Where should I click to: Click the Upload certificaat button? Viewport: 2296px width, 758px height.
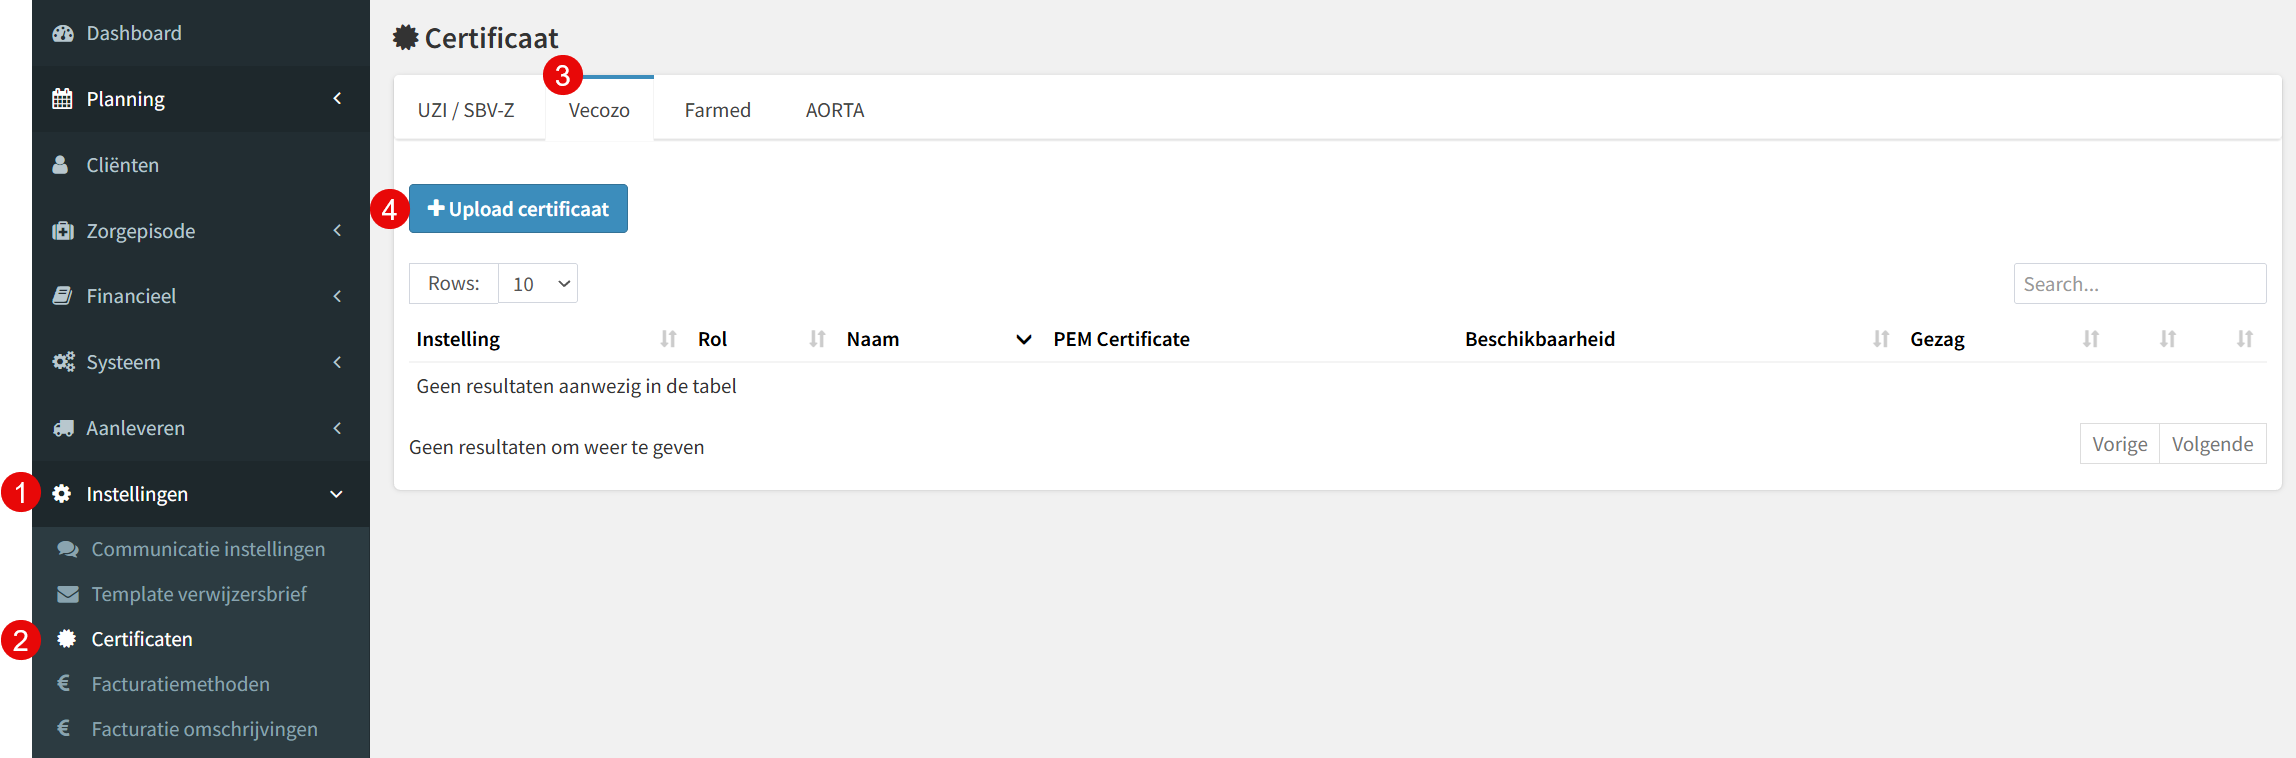pos(518,209)
